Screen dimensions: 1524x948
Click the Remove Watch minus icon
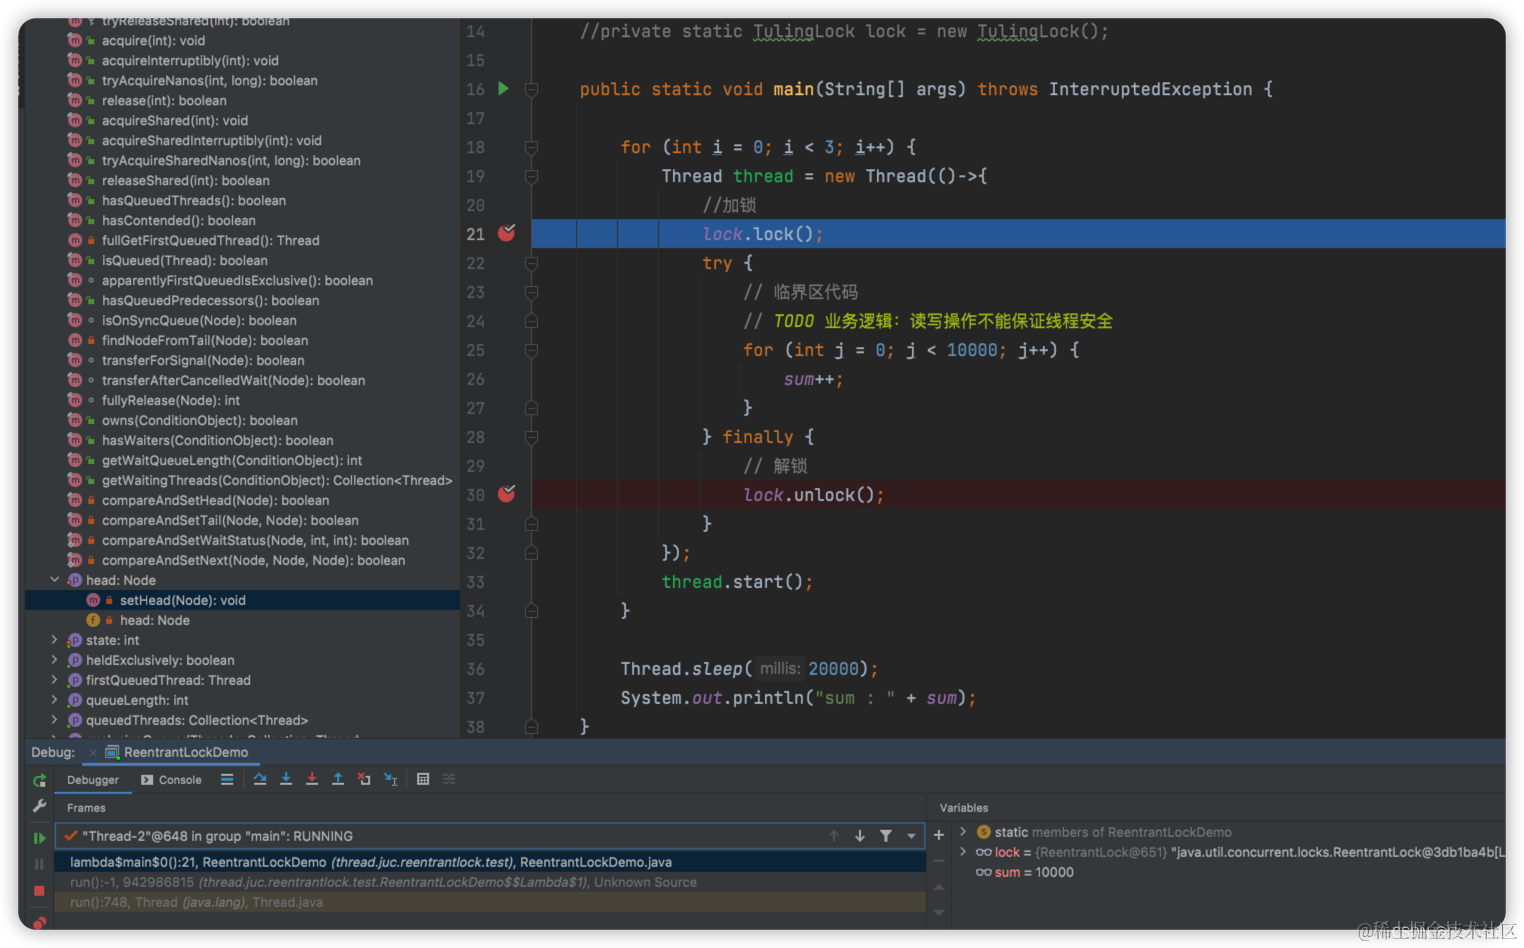click(939, 860)
